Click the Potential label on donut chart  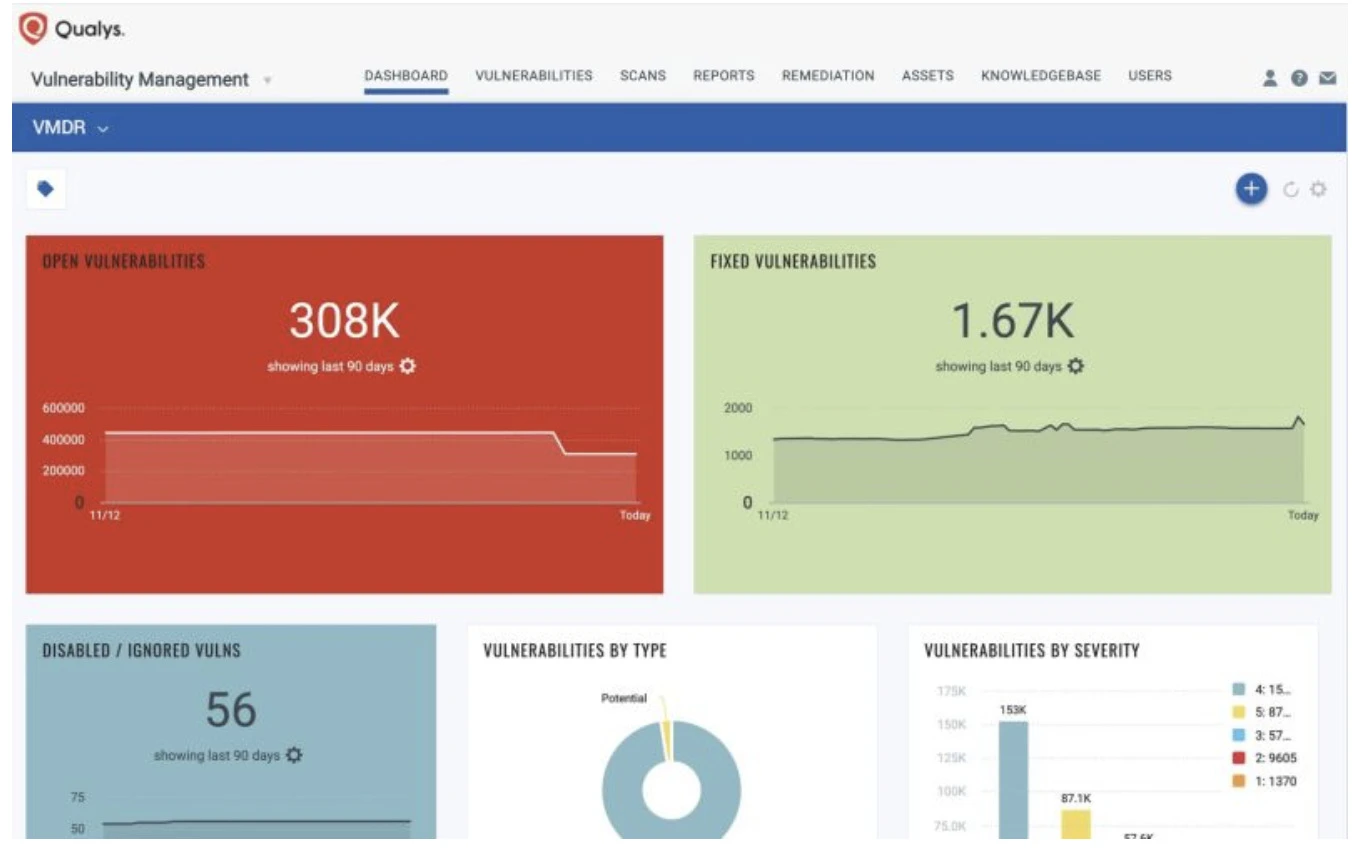click(624, 698)
